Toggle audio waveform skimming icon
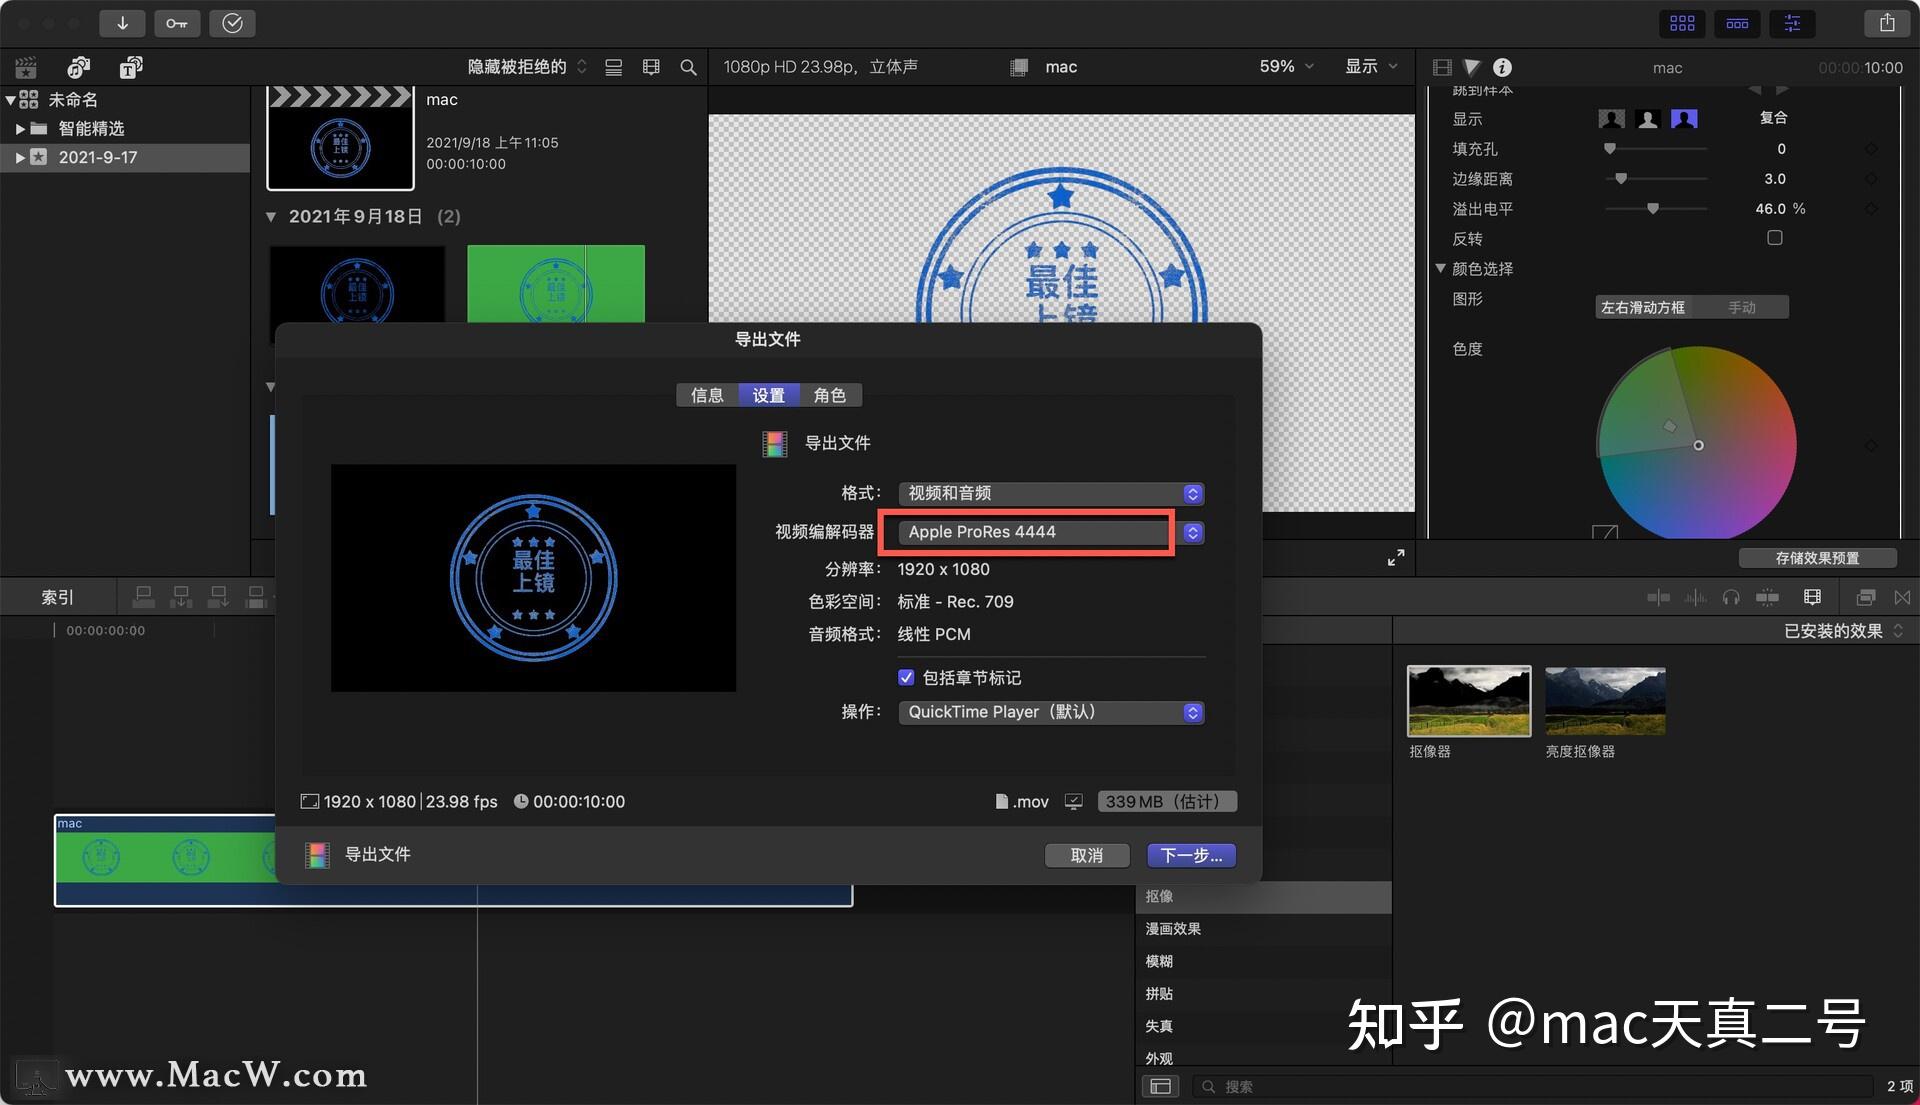This screenshot has height=1105, width=1920. 1695,597
